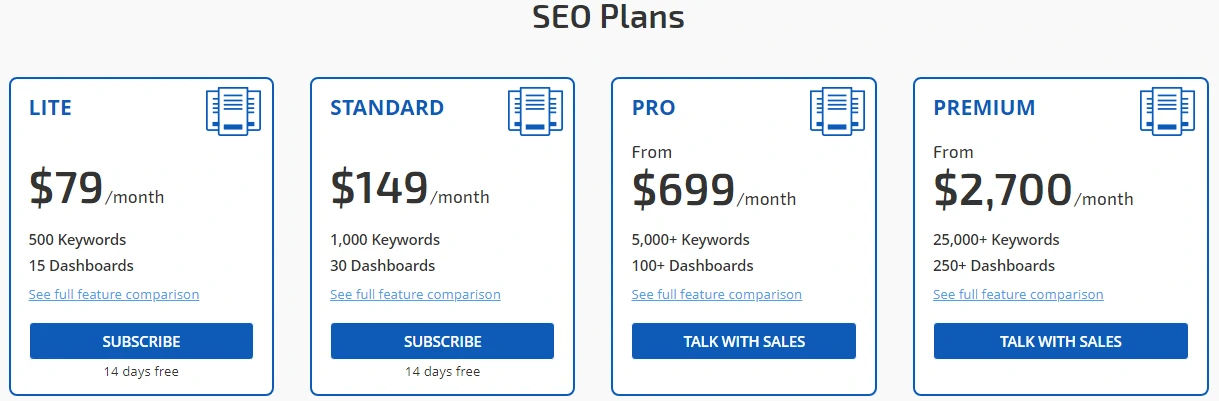The width and height of the screenshot is (1219, 401).
Task: Select the PRO plan title
Action: (x=653, y=108)
